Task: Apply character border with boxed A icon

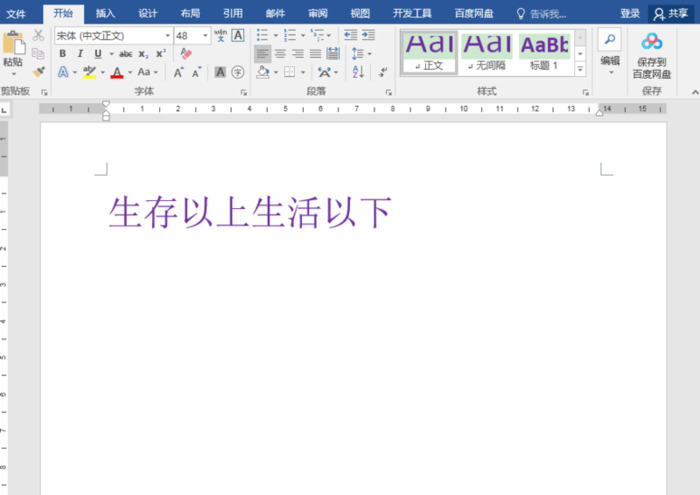Action: click(x=238, y=35)
